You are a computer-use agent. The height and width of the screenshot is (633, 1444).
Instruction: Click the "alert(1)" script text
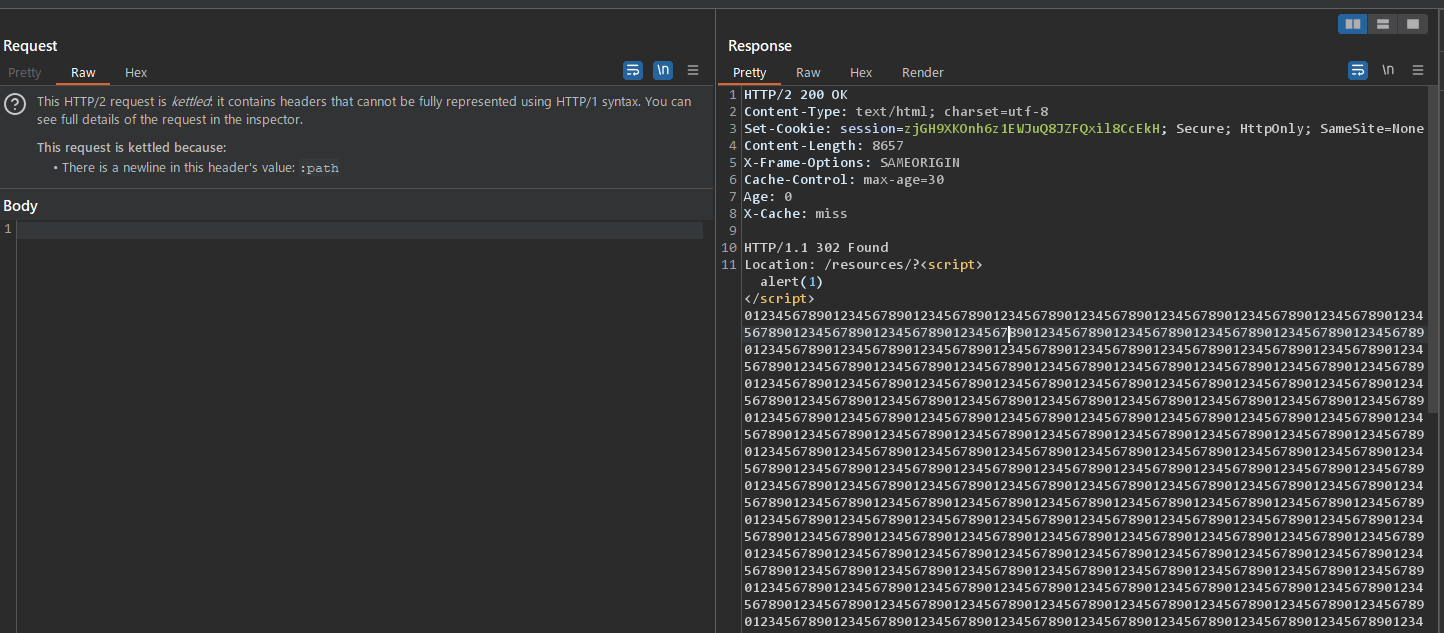click(x=791, y=282)
